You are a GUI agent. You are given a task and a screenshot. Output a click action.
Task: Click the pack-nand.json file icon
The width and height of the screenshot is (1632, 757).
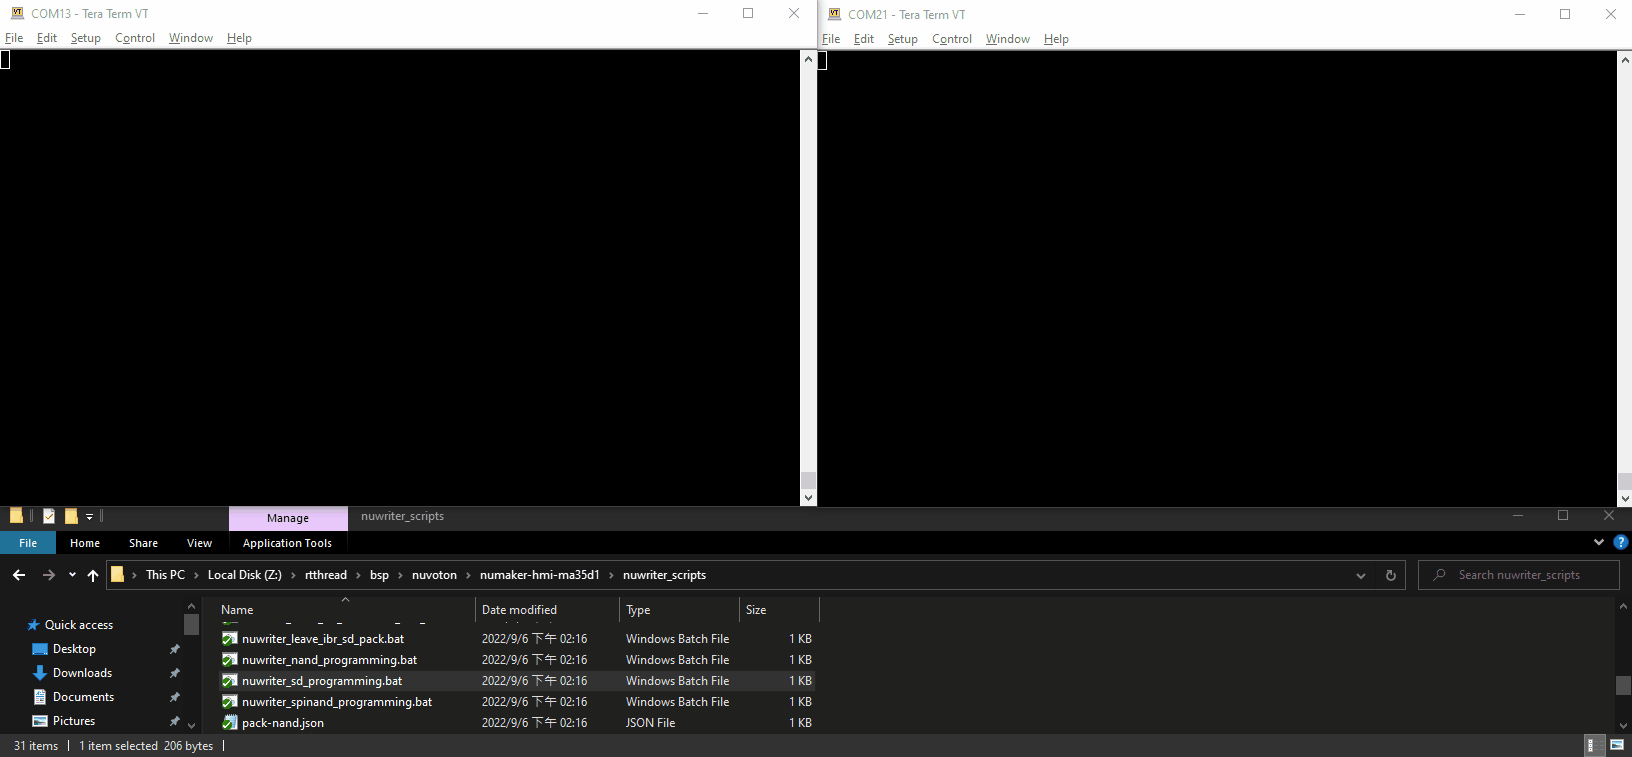(x=230, y=723)
